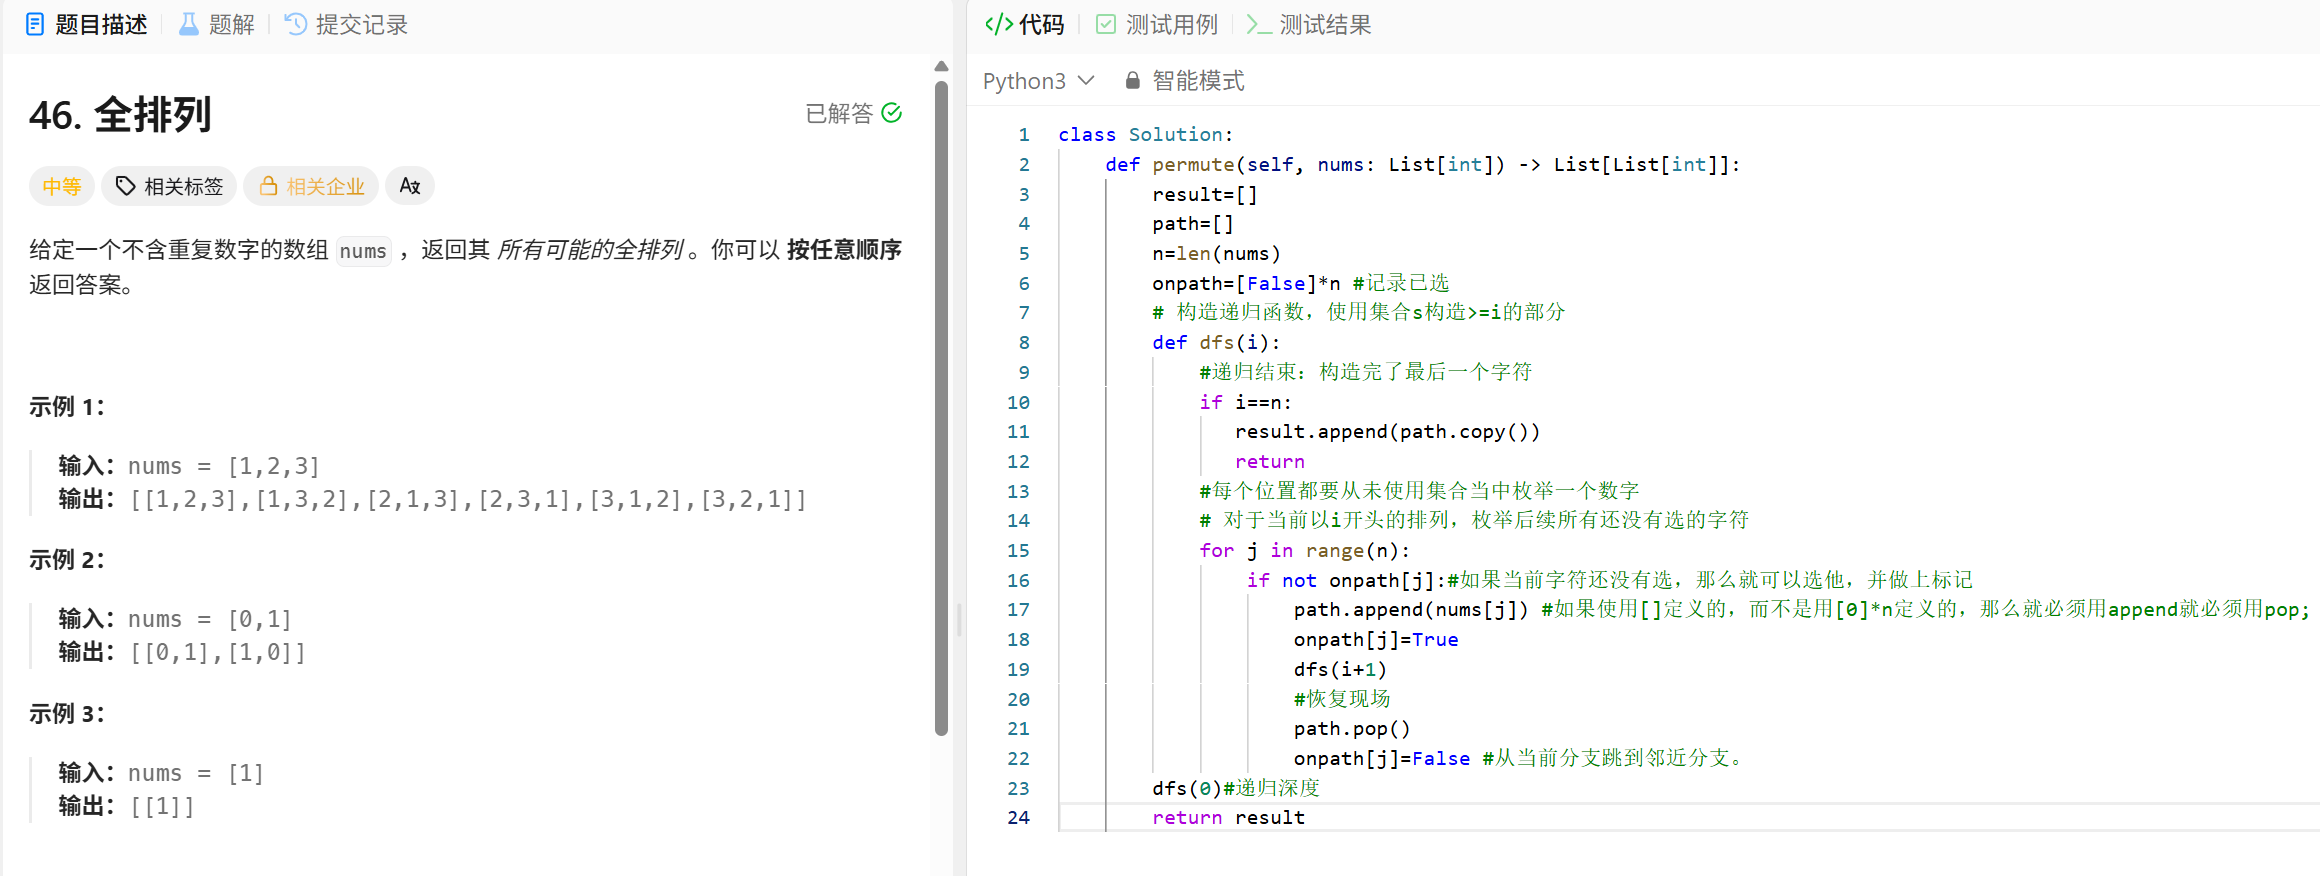Click the 题目描述 document icon

click(x=35, y=24)
